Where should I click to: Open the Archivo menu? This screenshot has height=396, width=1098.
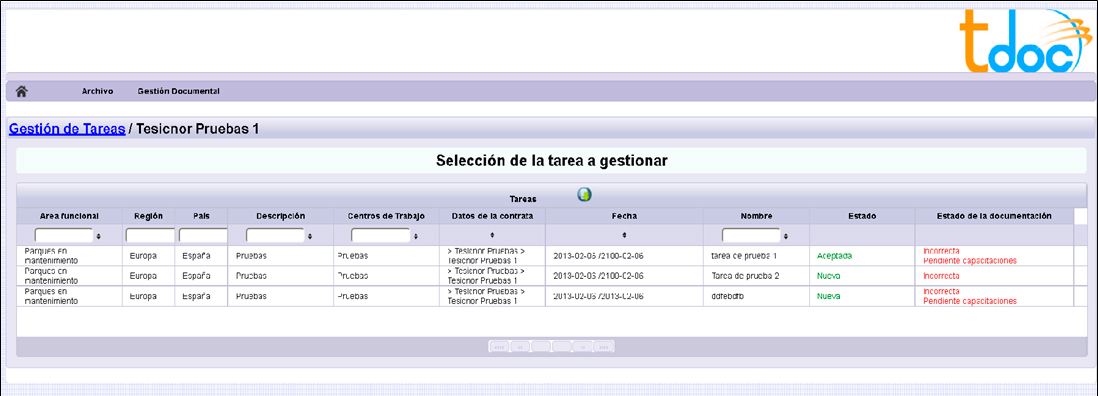point(97,92)
